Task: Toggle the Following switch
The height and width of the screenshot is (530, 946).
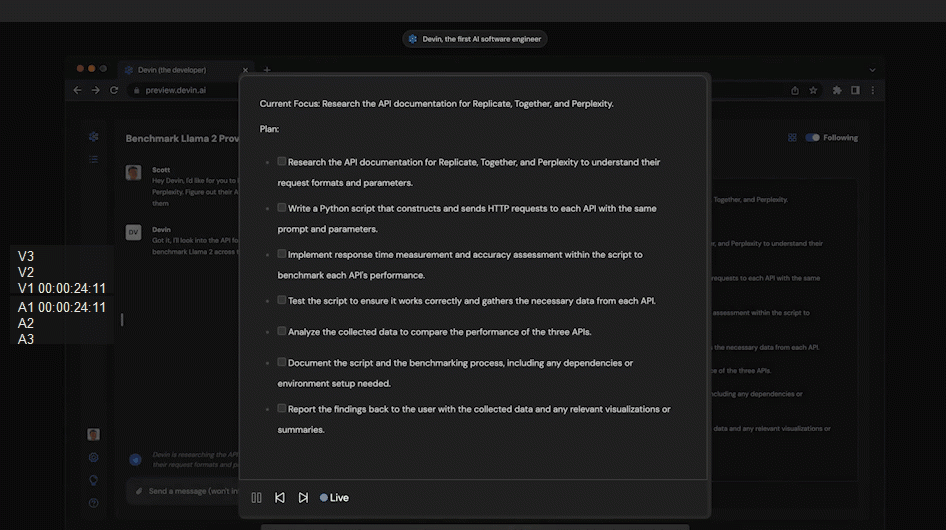Action: tap(813, 138)
